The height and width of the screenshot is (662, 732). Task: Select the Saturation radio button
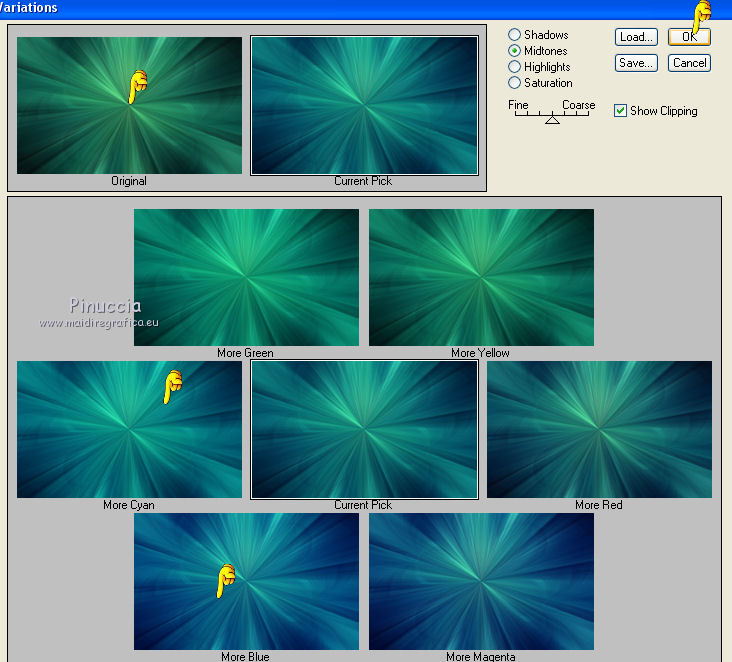coord(514,83)
